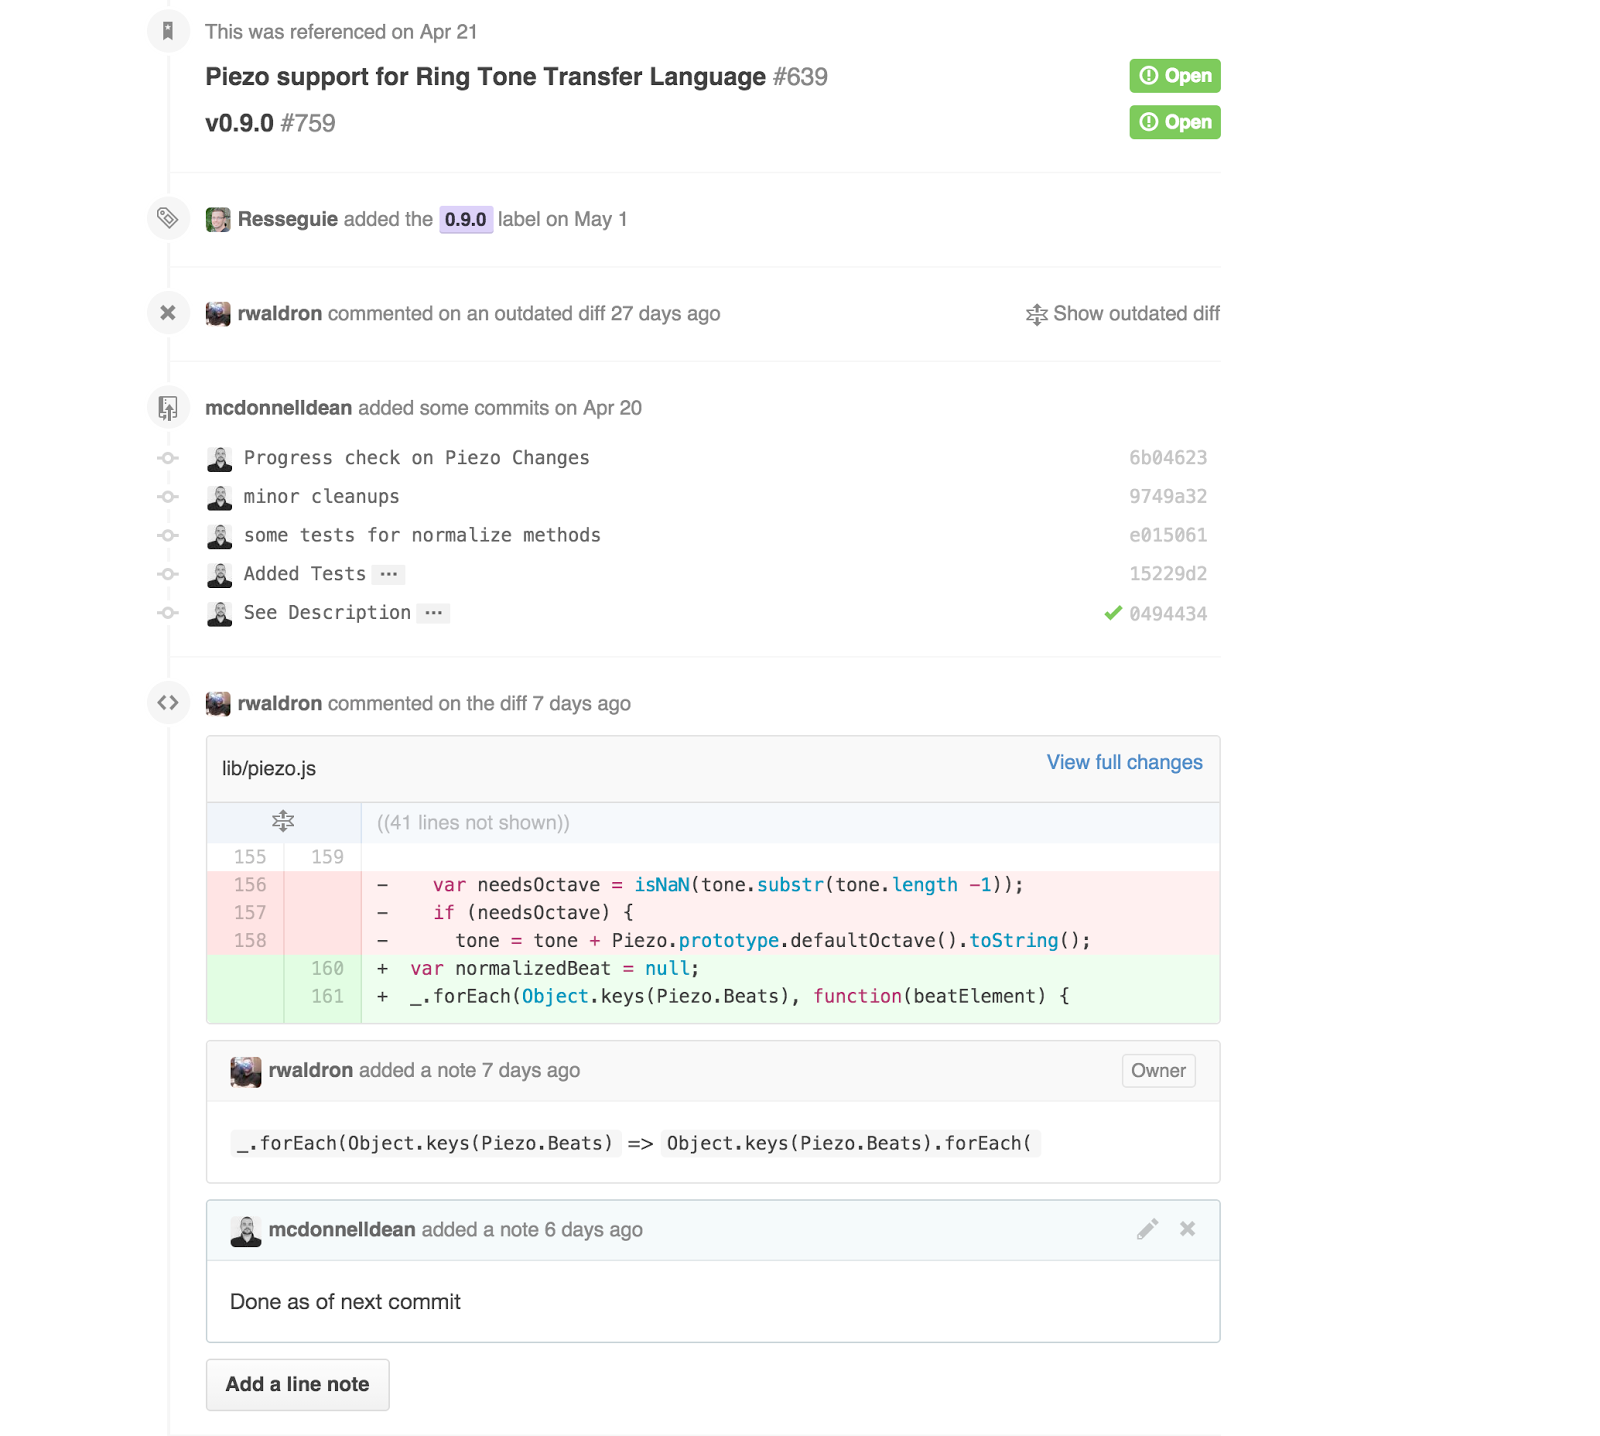Click the green check status icon next to 0494434
This screenshot has width=1600, height=1436.
[x=1113, y=613]
